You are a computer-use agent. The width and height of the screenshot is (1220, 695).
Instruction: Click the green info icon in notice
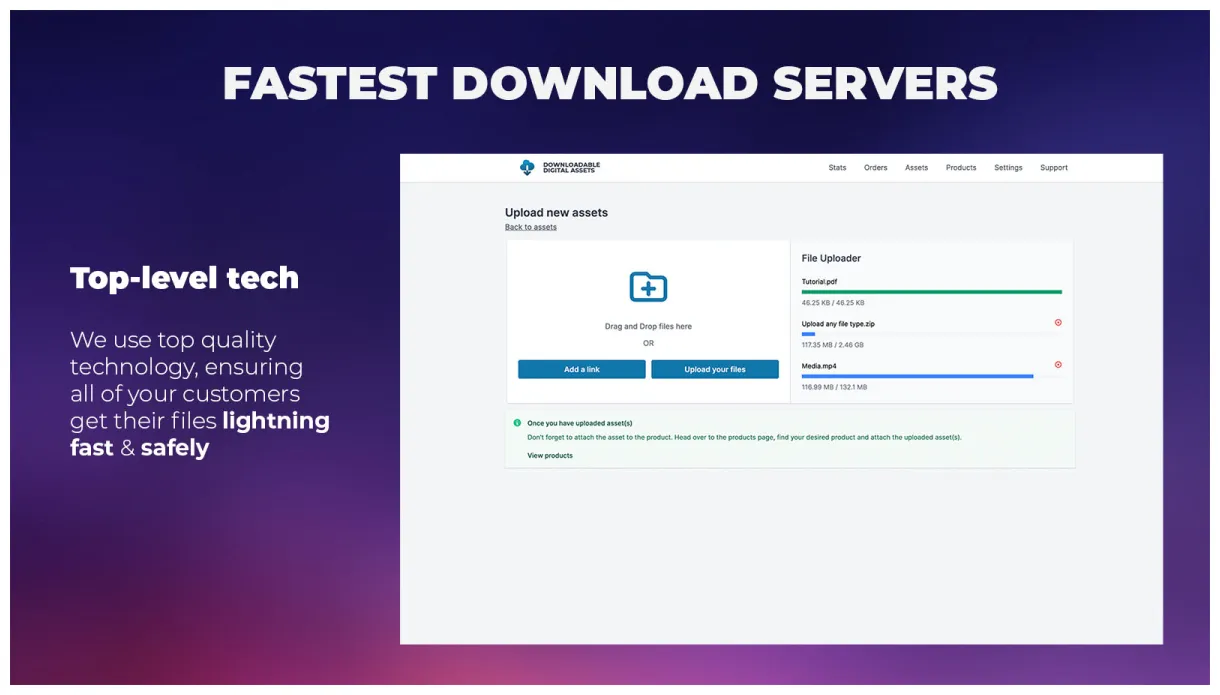(517, 423)
